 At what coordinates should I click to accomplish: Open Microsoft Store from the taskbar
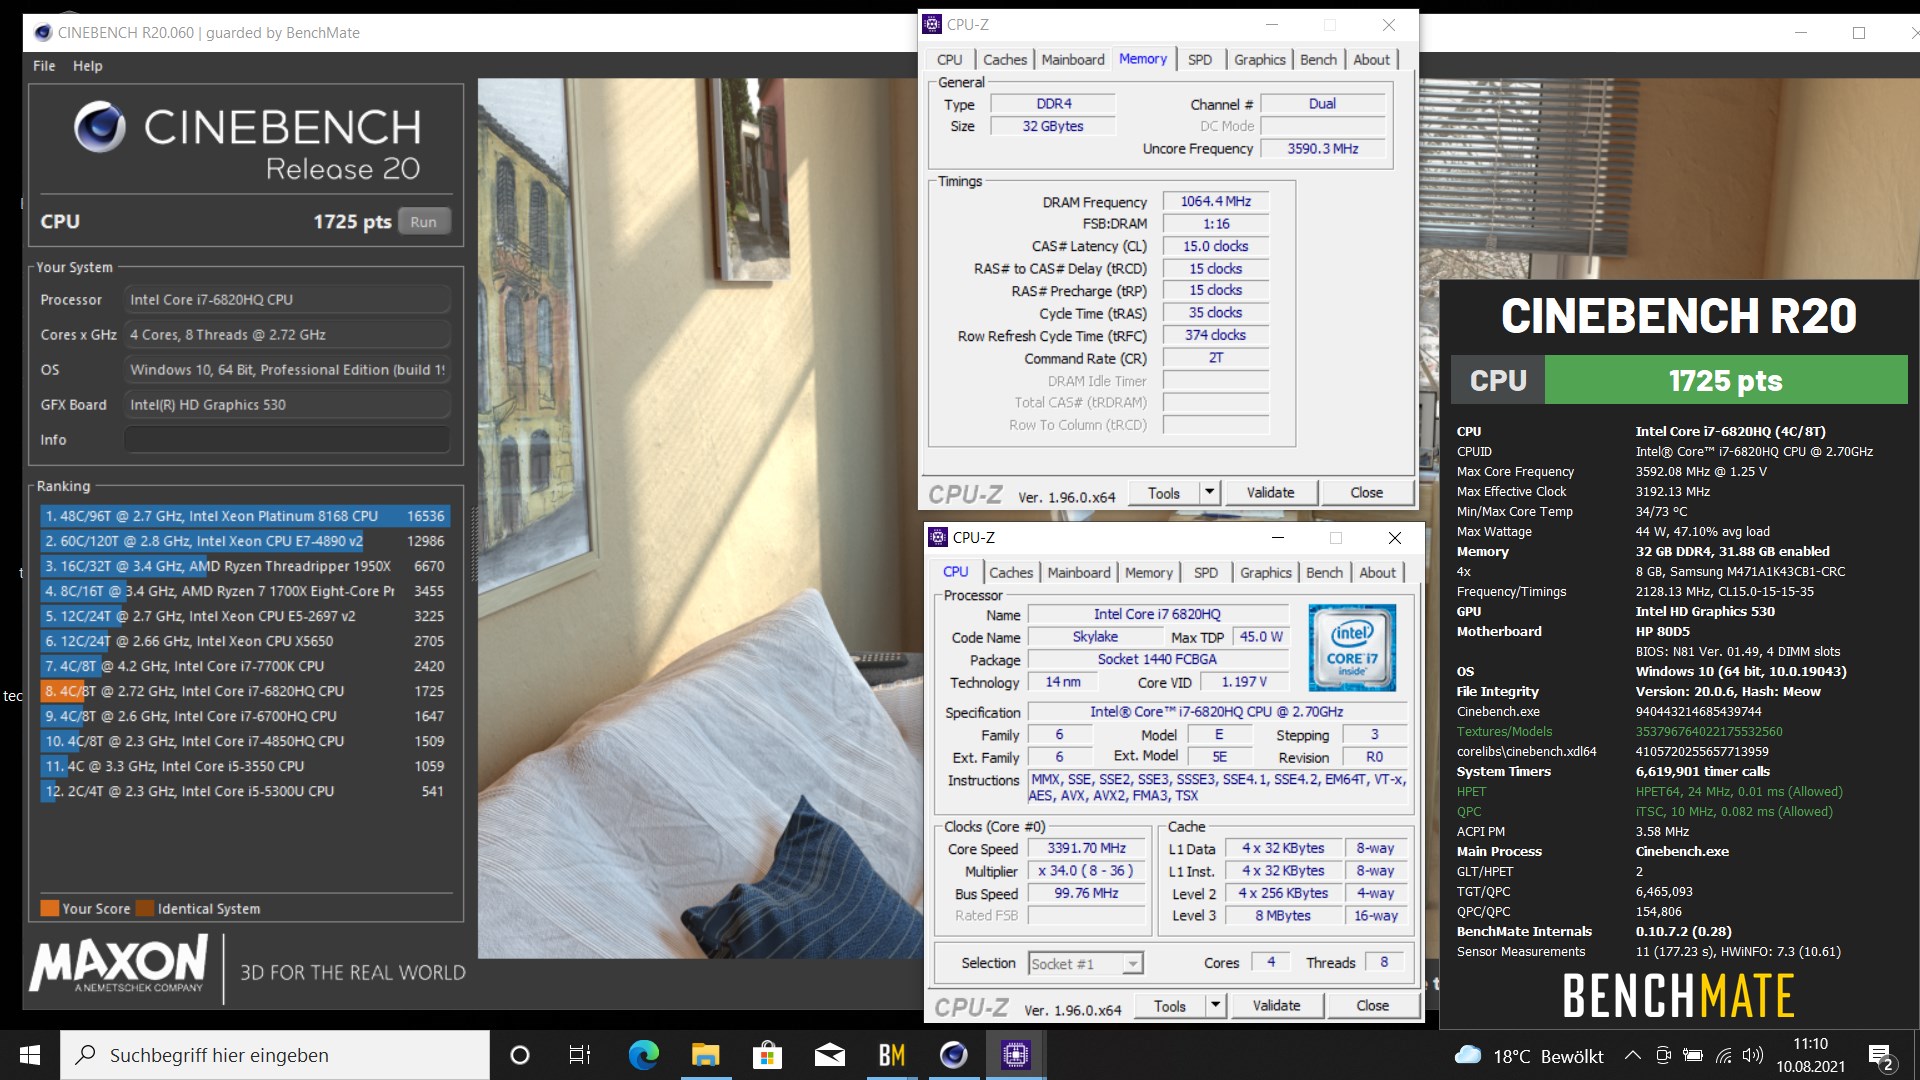click(767, 1055)
